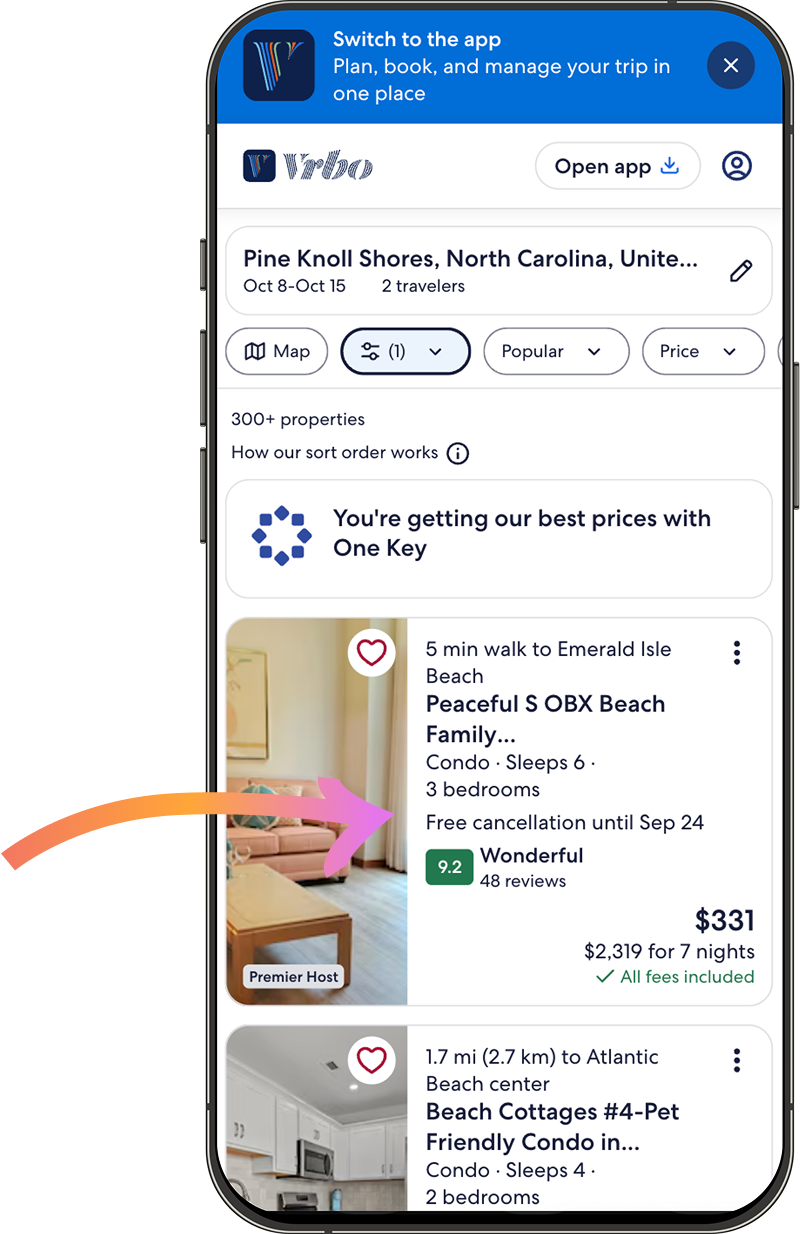Dismiss the Switch to the app banner

point(731,66)
